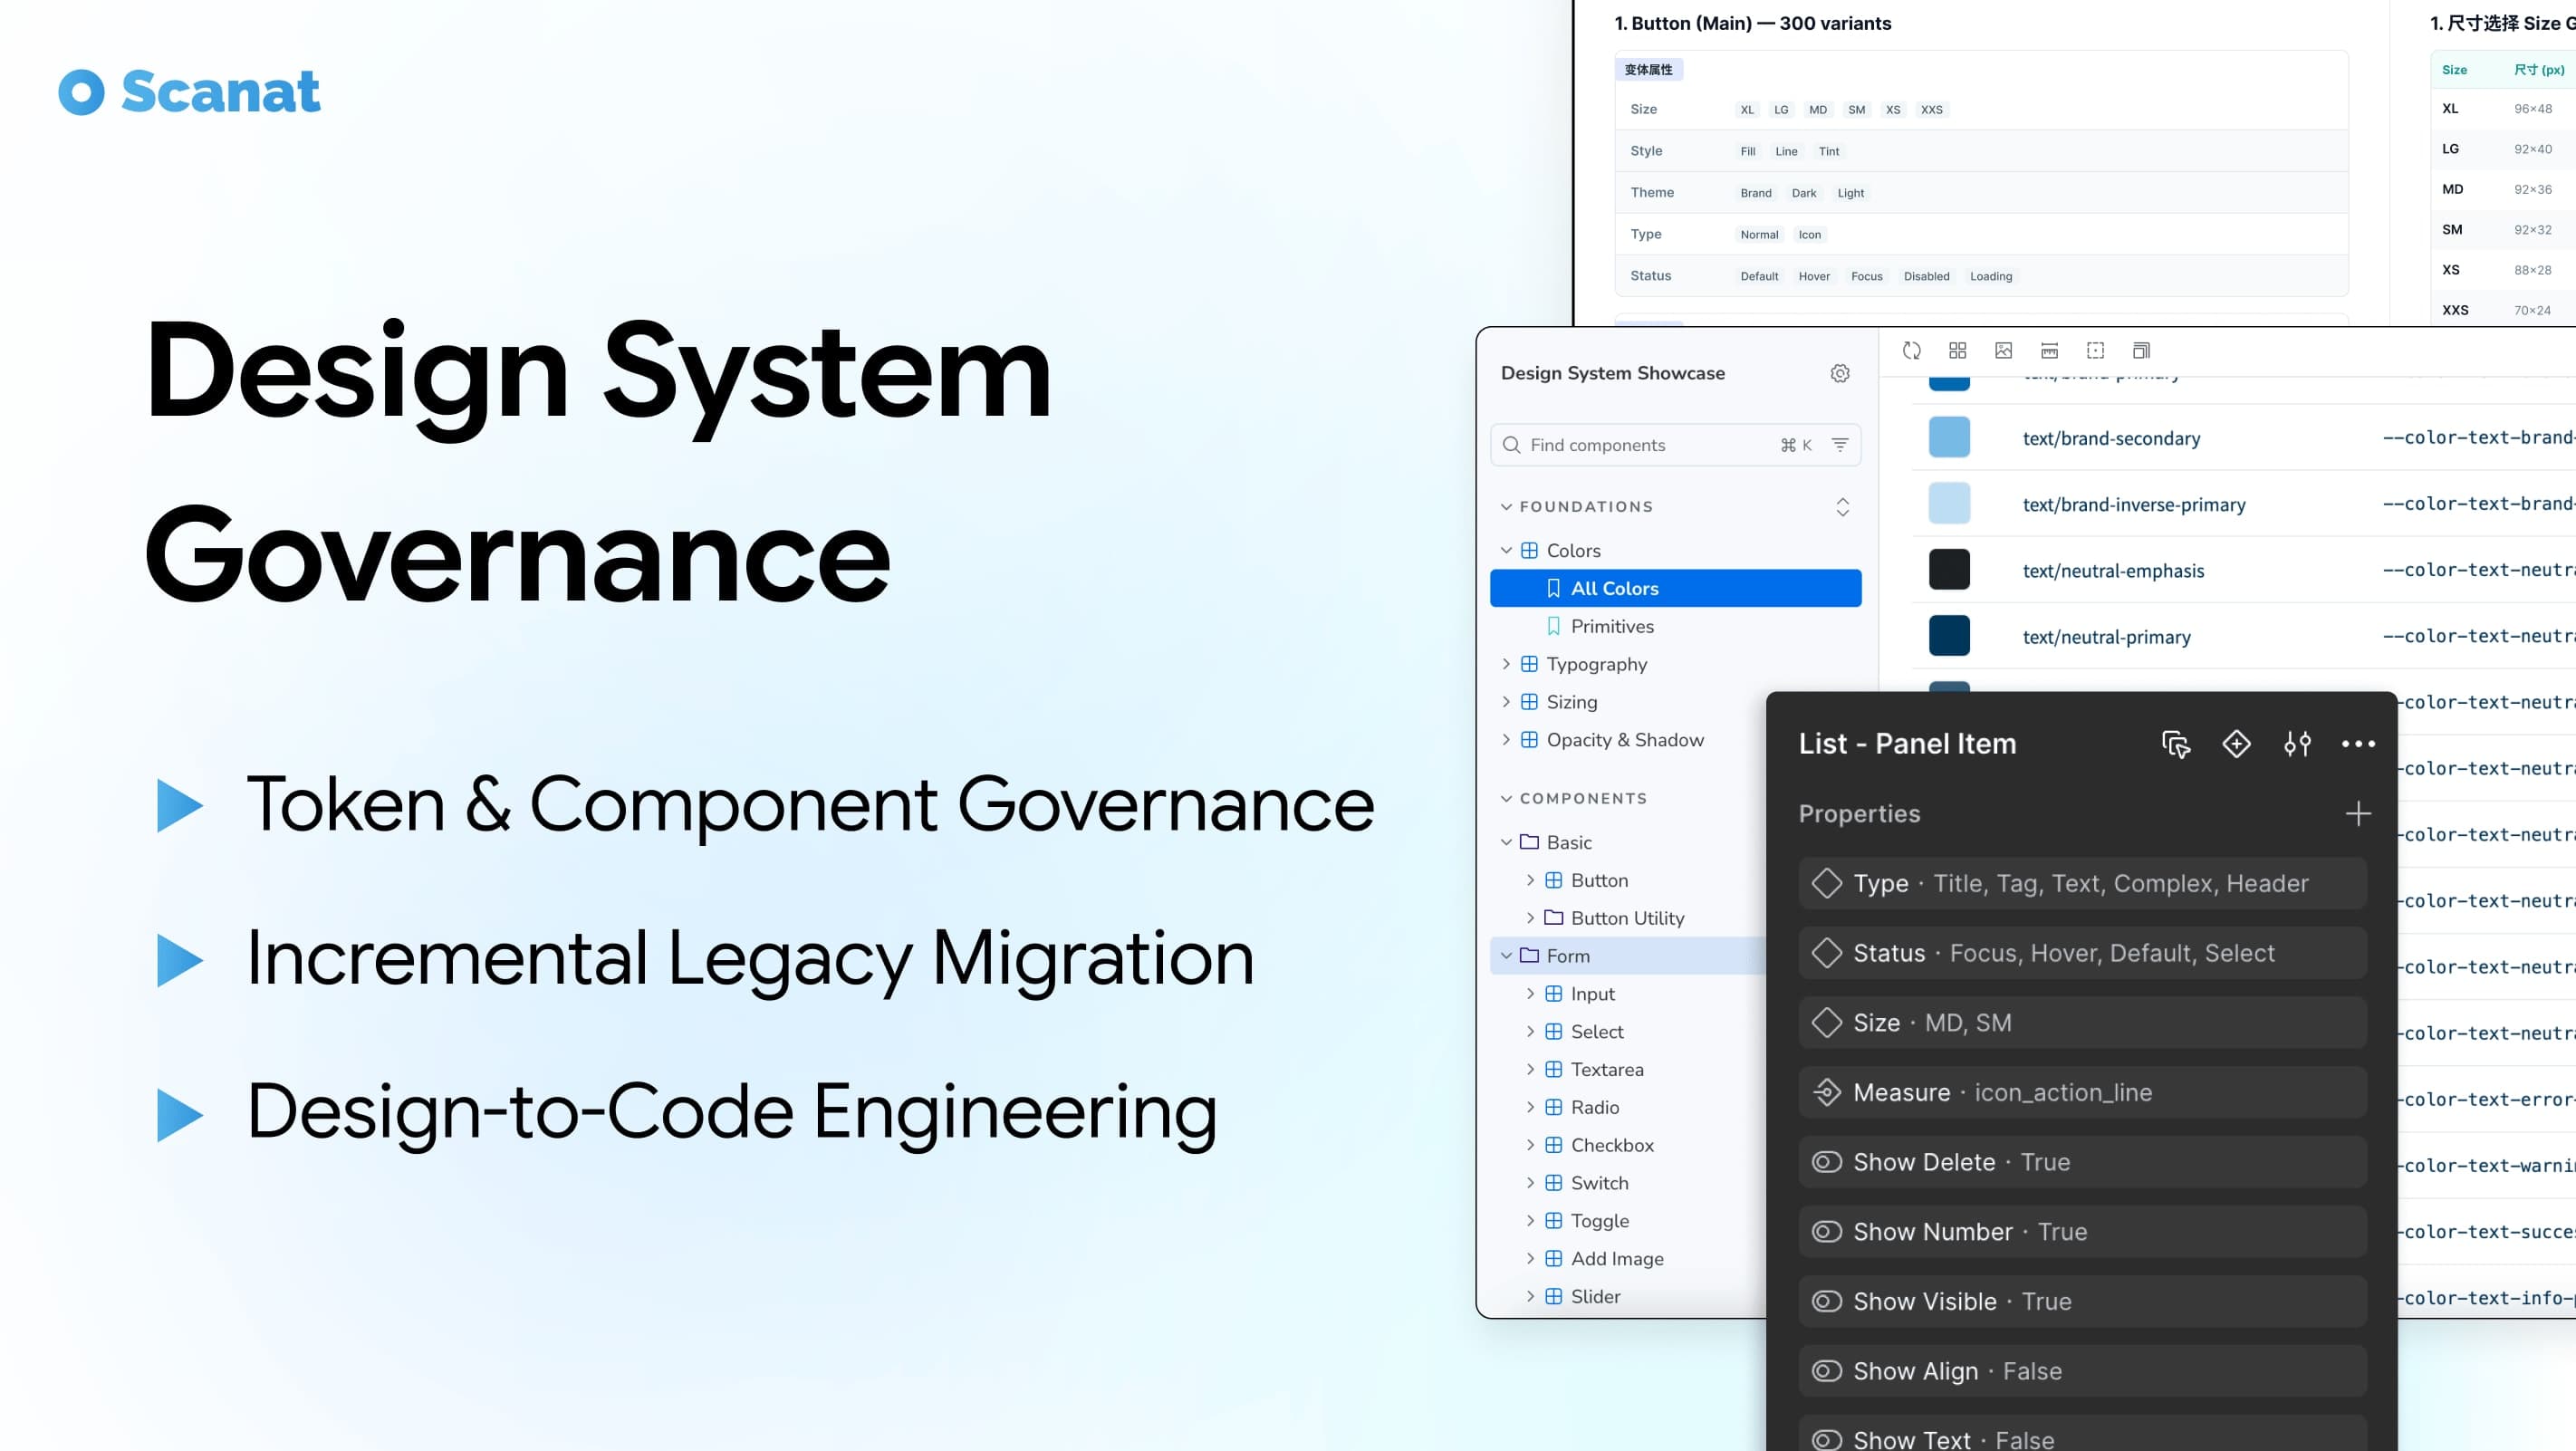The image size is (2576, 1451).
Task: Click the refresh sync toolbar icon
Action: pos(1911,350)
